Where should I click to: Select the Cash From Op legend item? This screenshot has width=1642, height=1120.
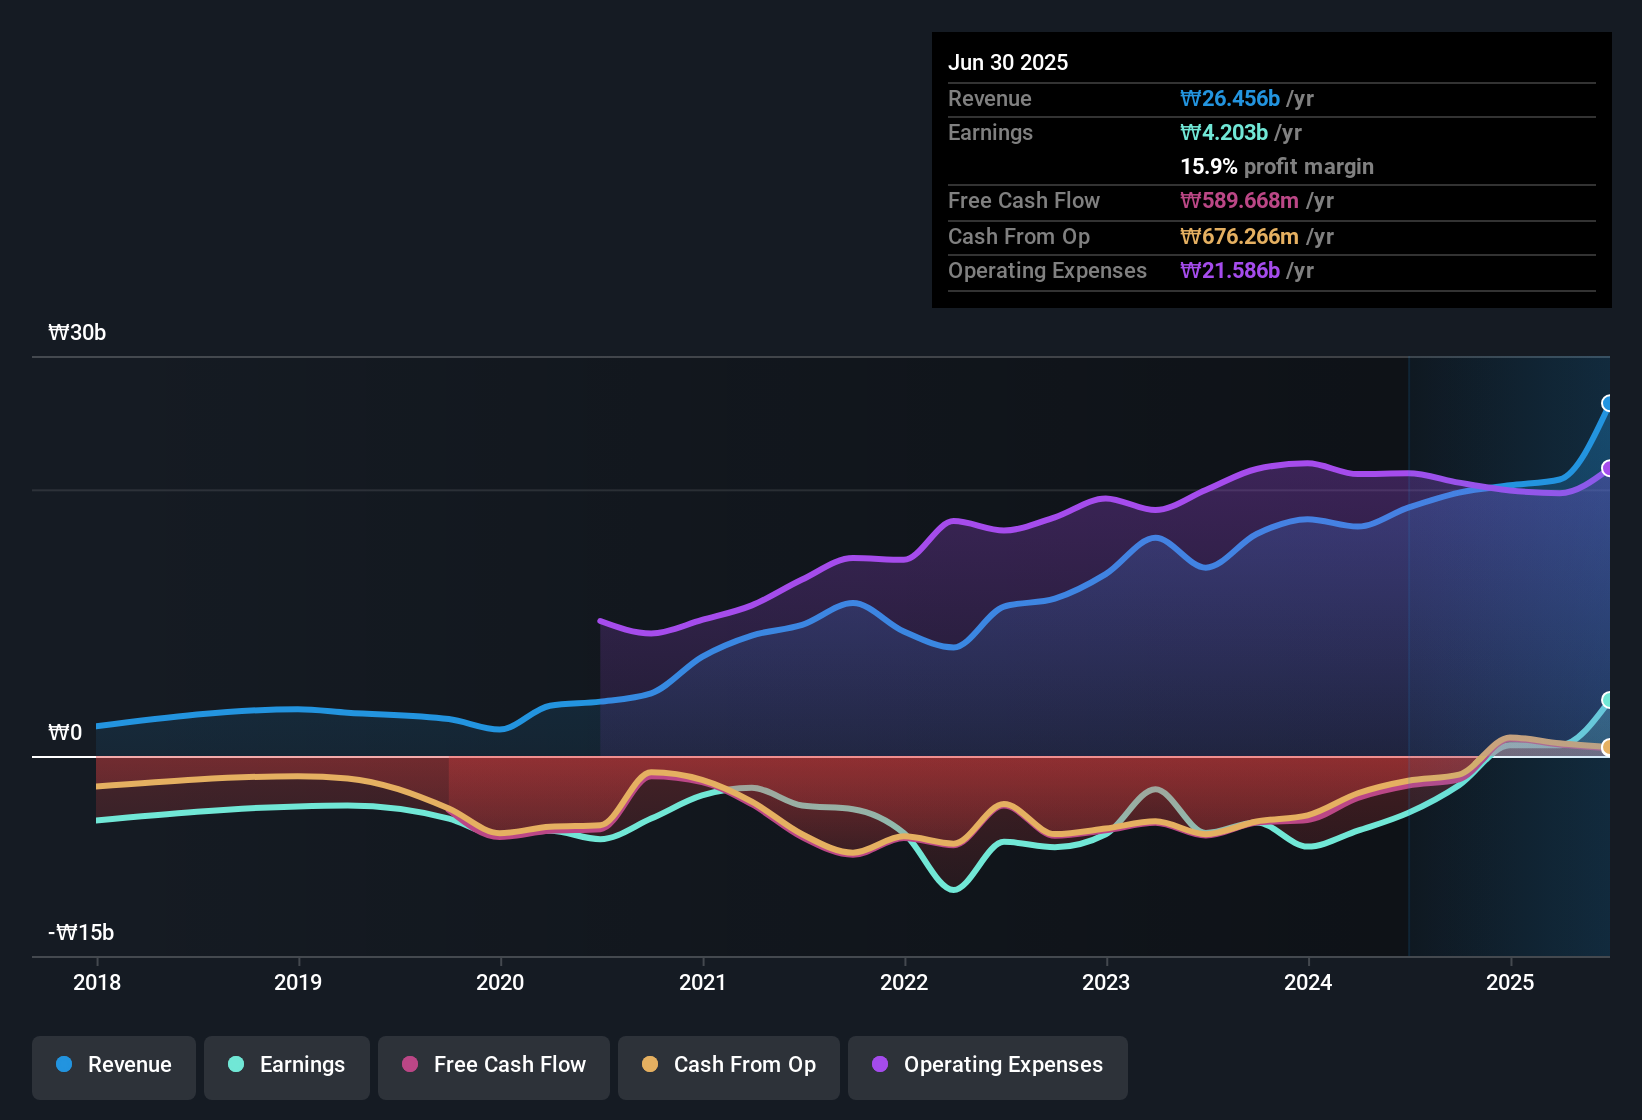point(728,1065)
